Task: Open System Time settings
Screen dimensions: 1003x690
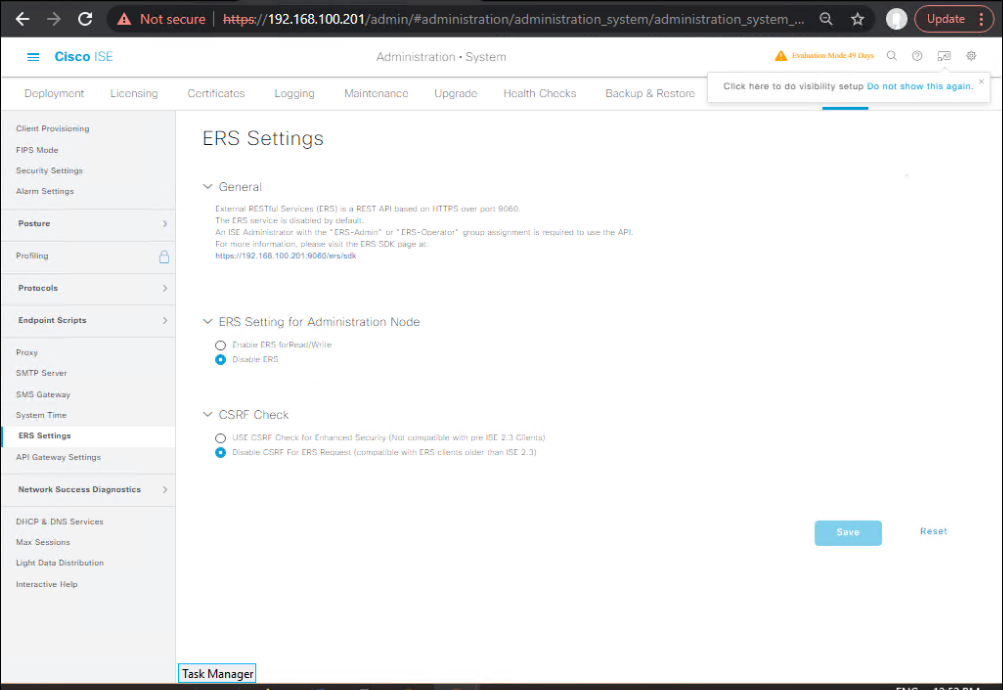Action: [x=41, y=415]
